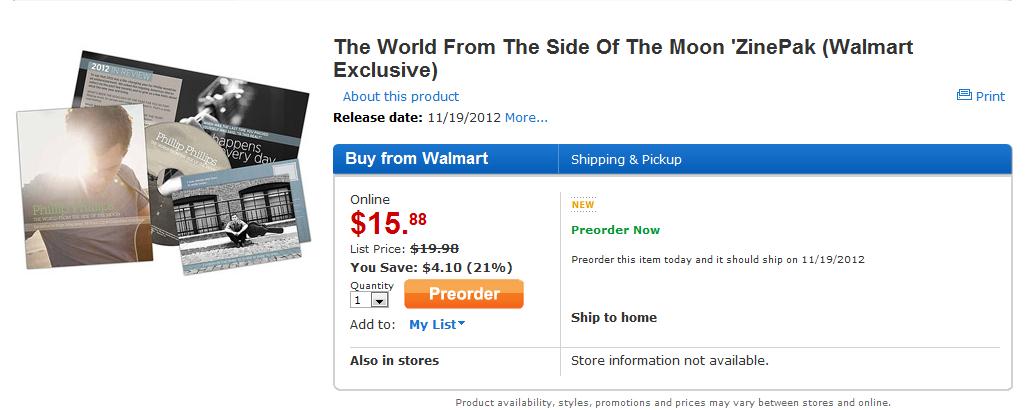Click the Also in stores label
Screen dimensions: 1029x410
click(x=394, y=361)
